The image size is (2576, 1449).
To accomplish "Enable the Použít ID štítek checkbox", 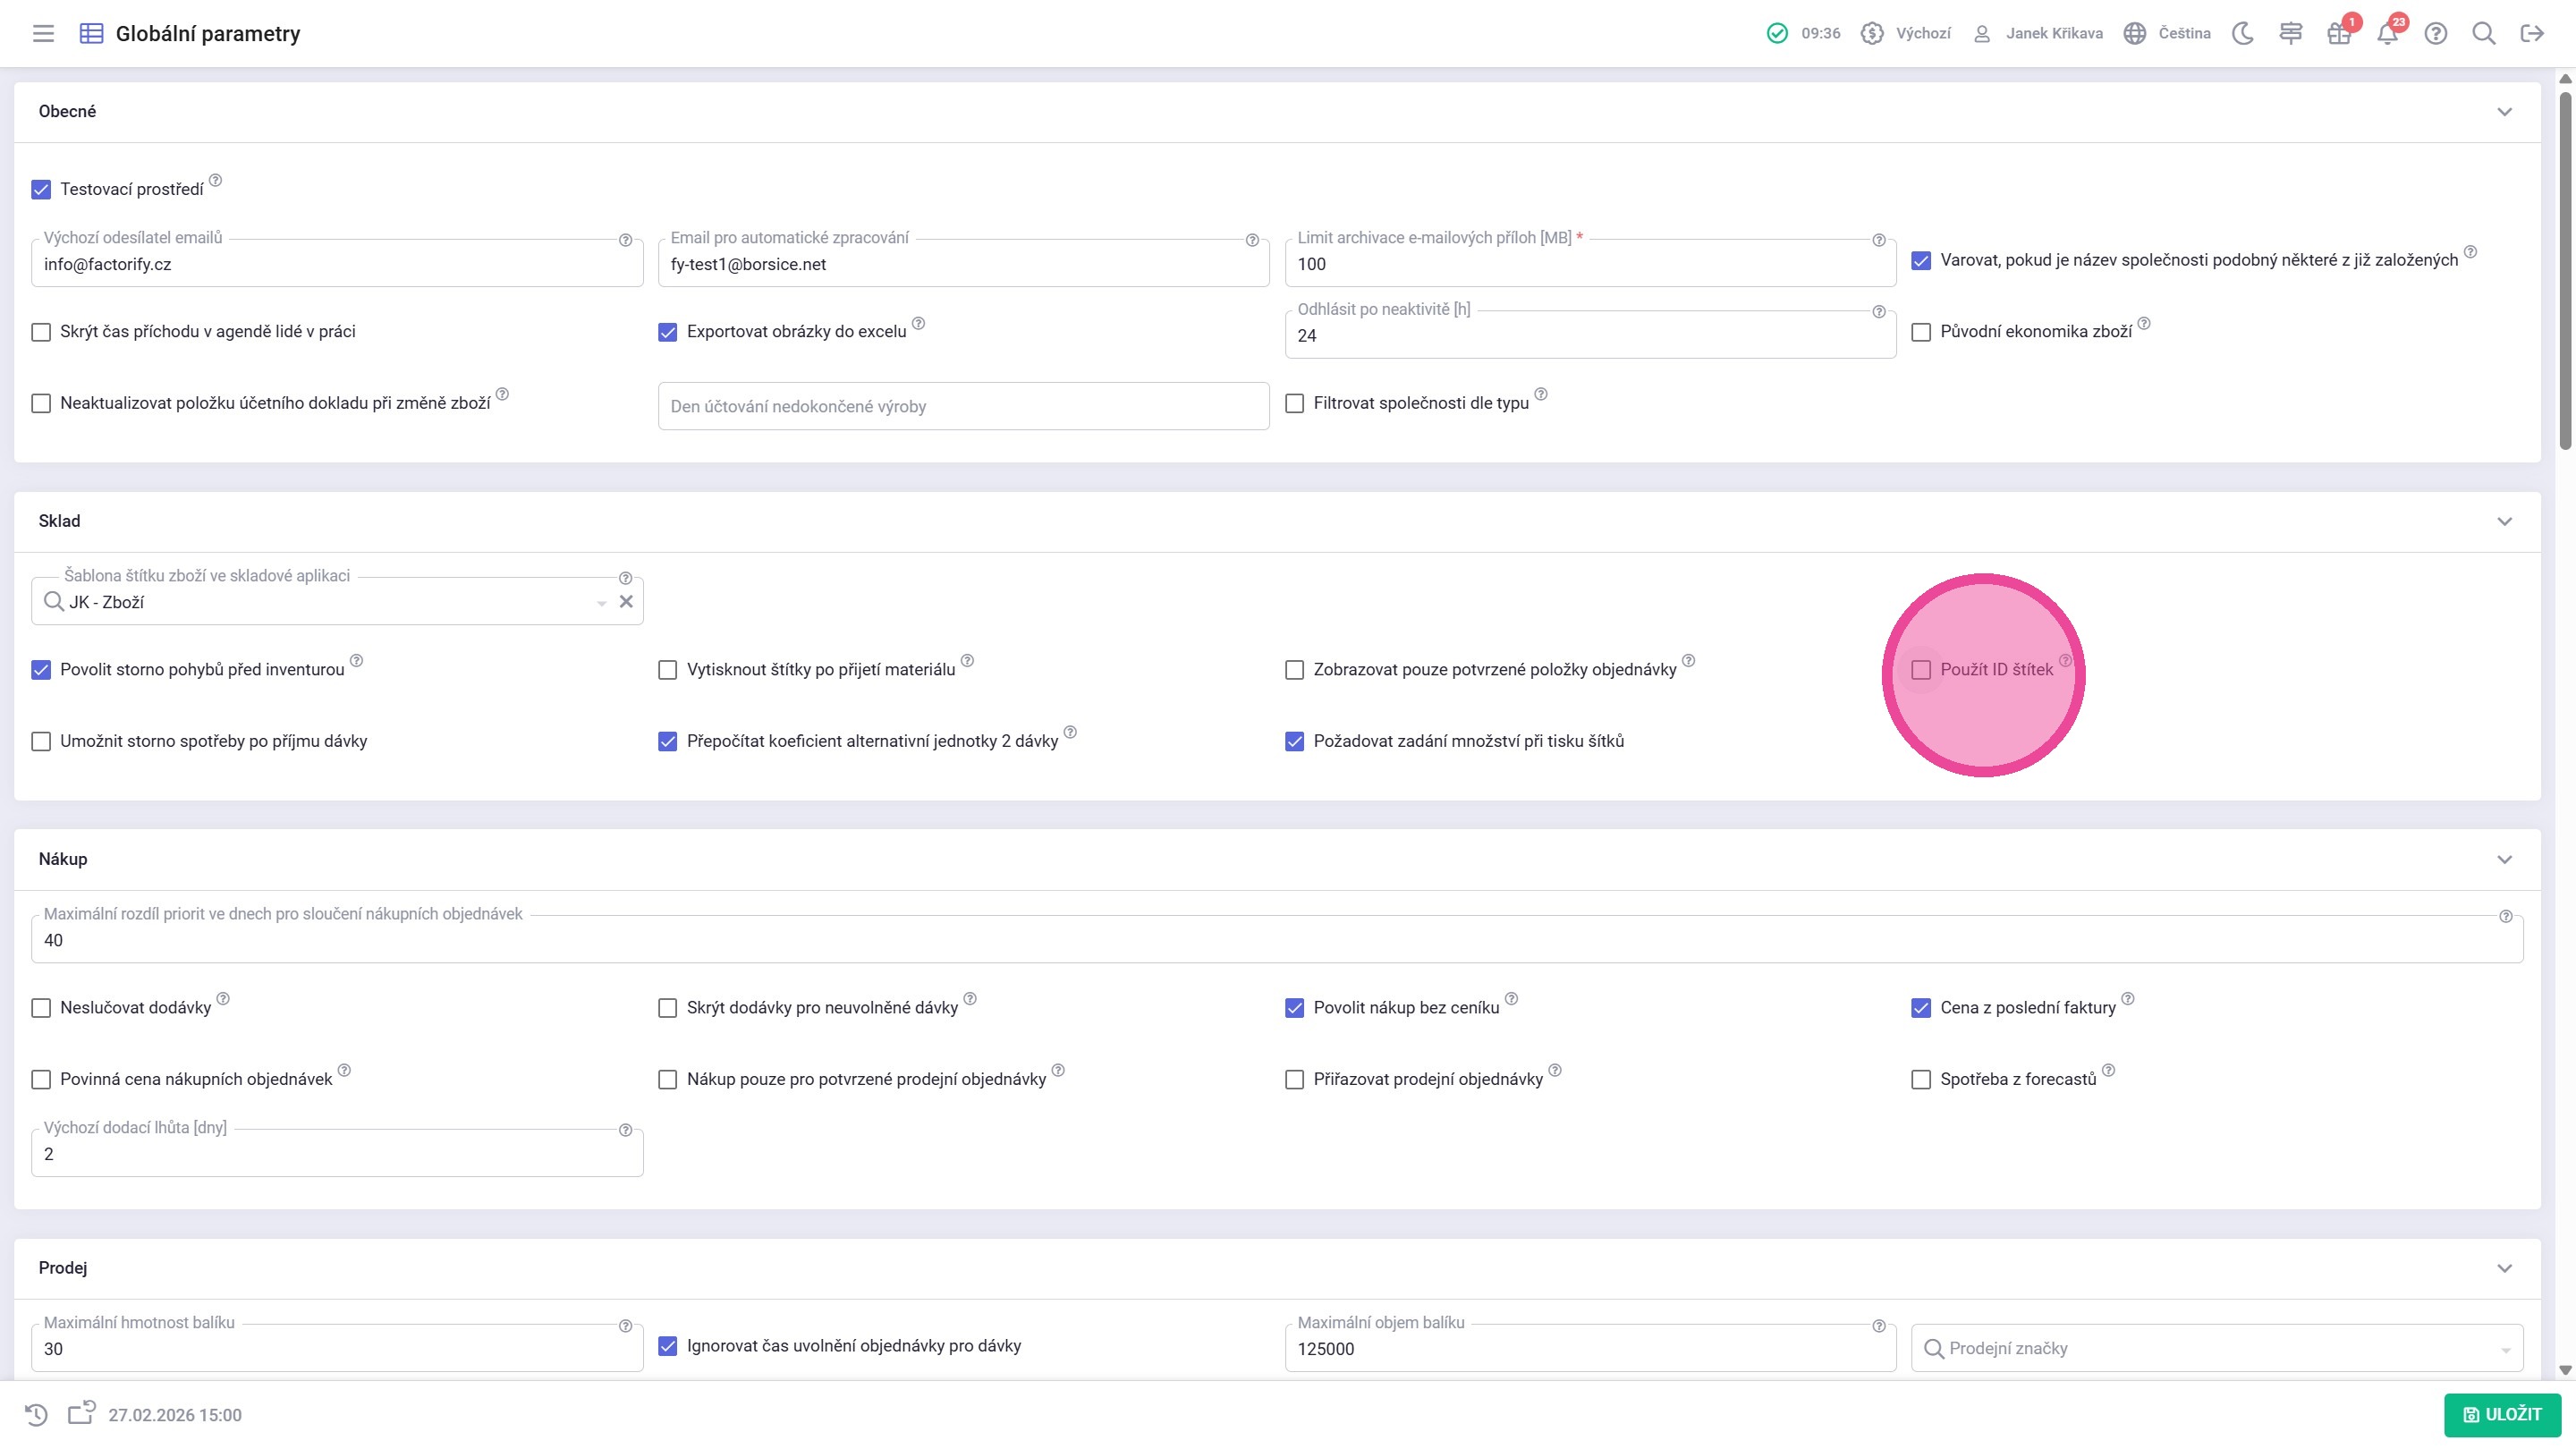I will coord(1921,670).
